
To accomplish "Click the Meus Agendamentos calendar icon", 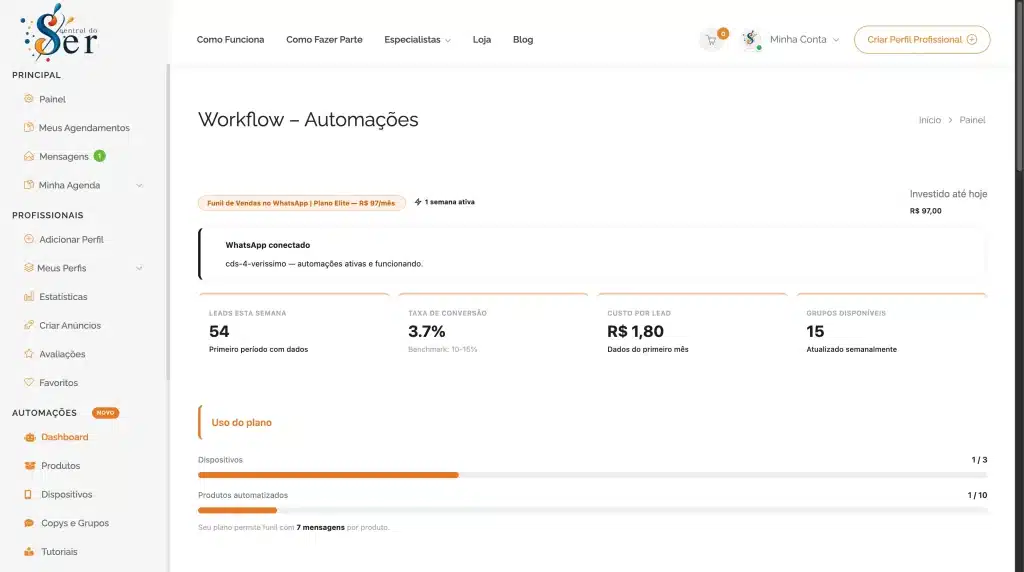I will pyautogui.click(x=29, y=127).
